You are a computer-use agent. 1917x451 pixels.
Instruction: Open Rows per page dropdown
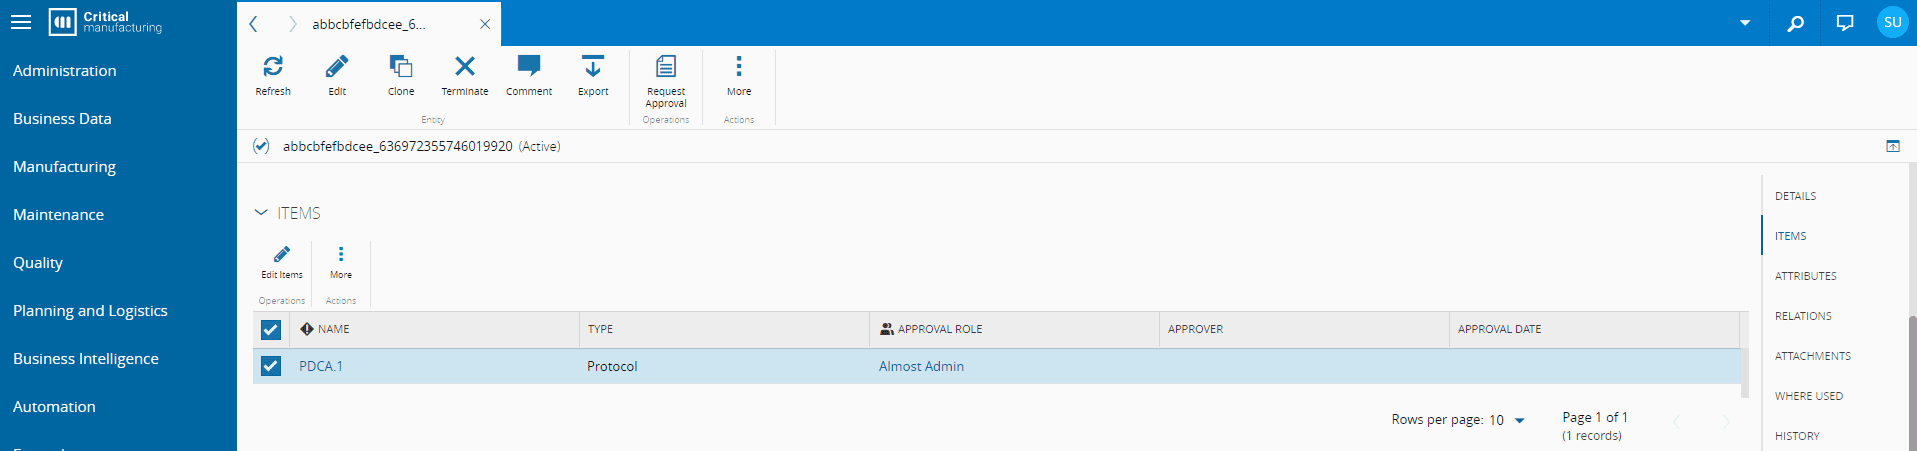tap(1519, 420)
